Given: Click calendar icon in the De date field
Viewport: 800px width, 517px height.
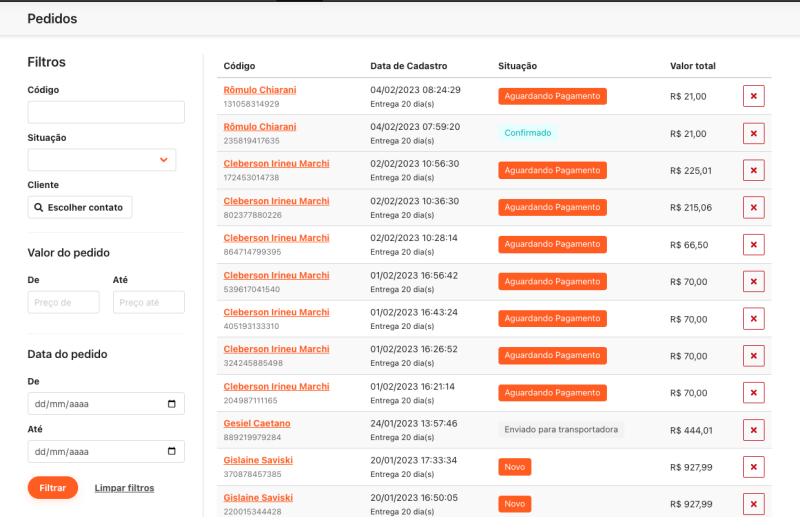Looking at the screenshot, I should tap(171, 404).
